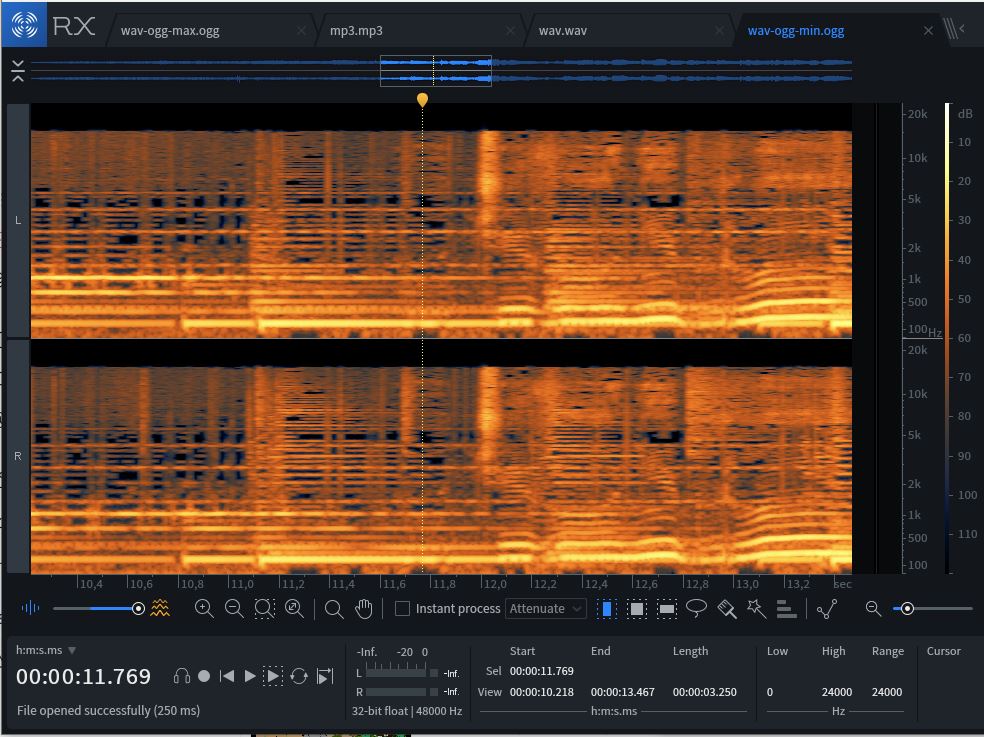Click the Record button

pos(204,676)
